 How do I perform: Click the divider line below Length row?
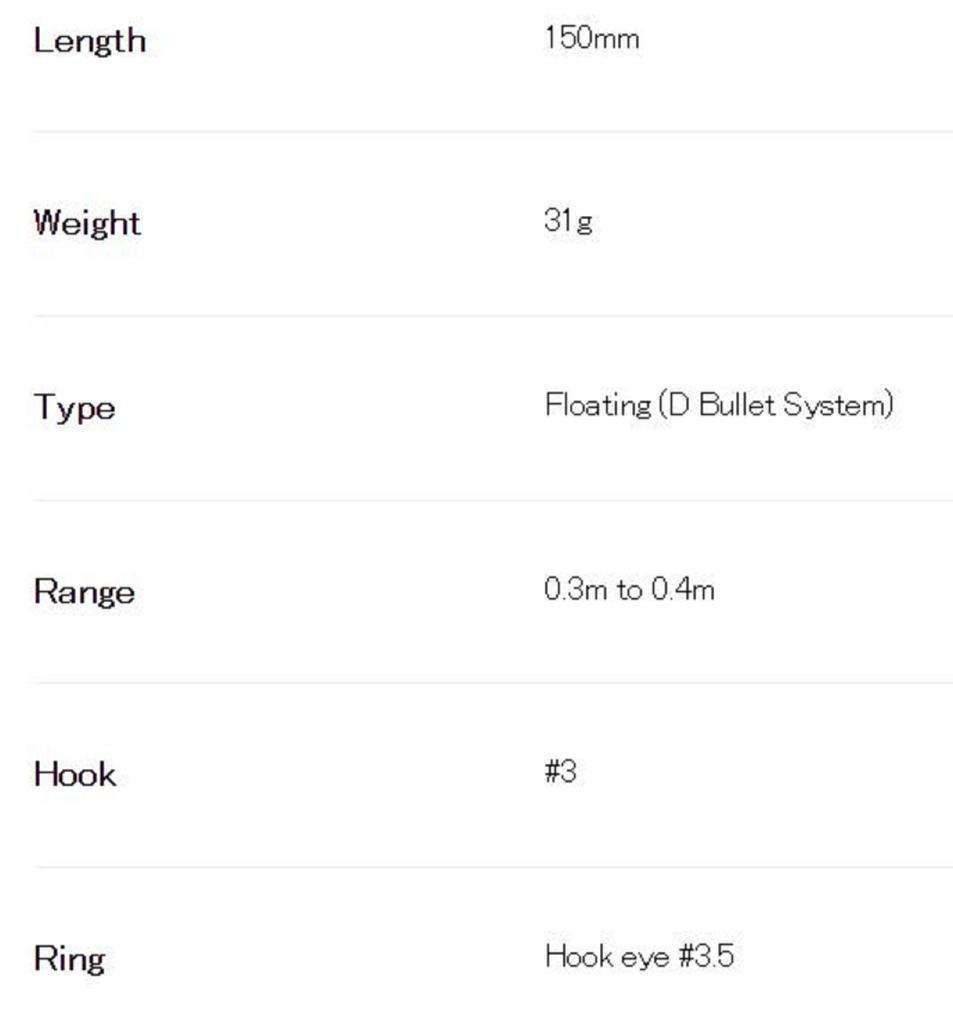[x=492, y=131]
